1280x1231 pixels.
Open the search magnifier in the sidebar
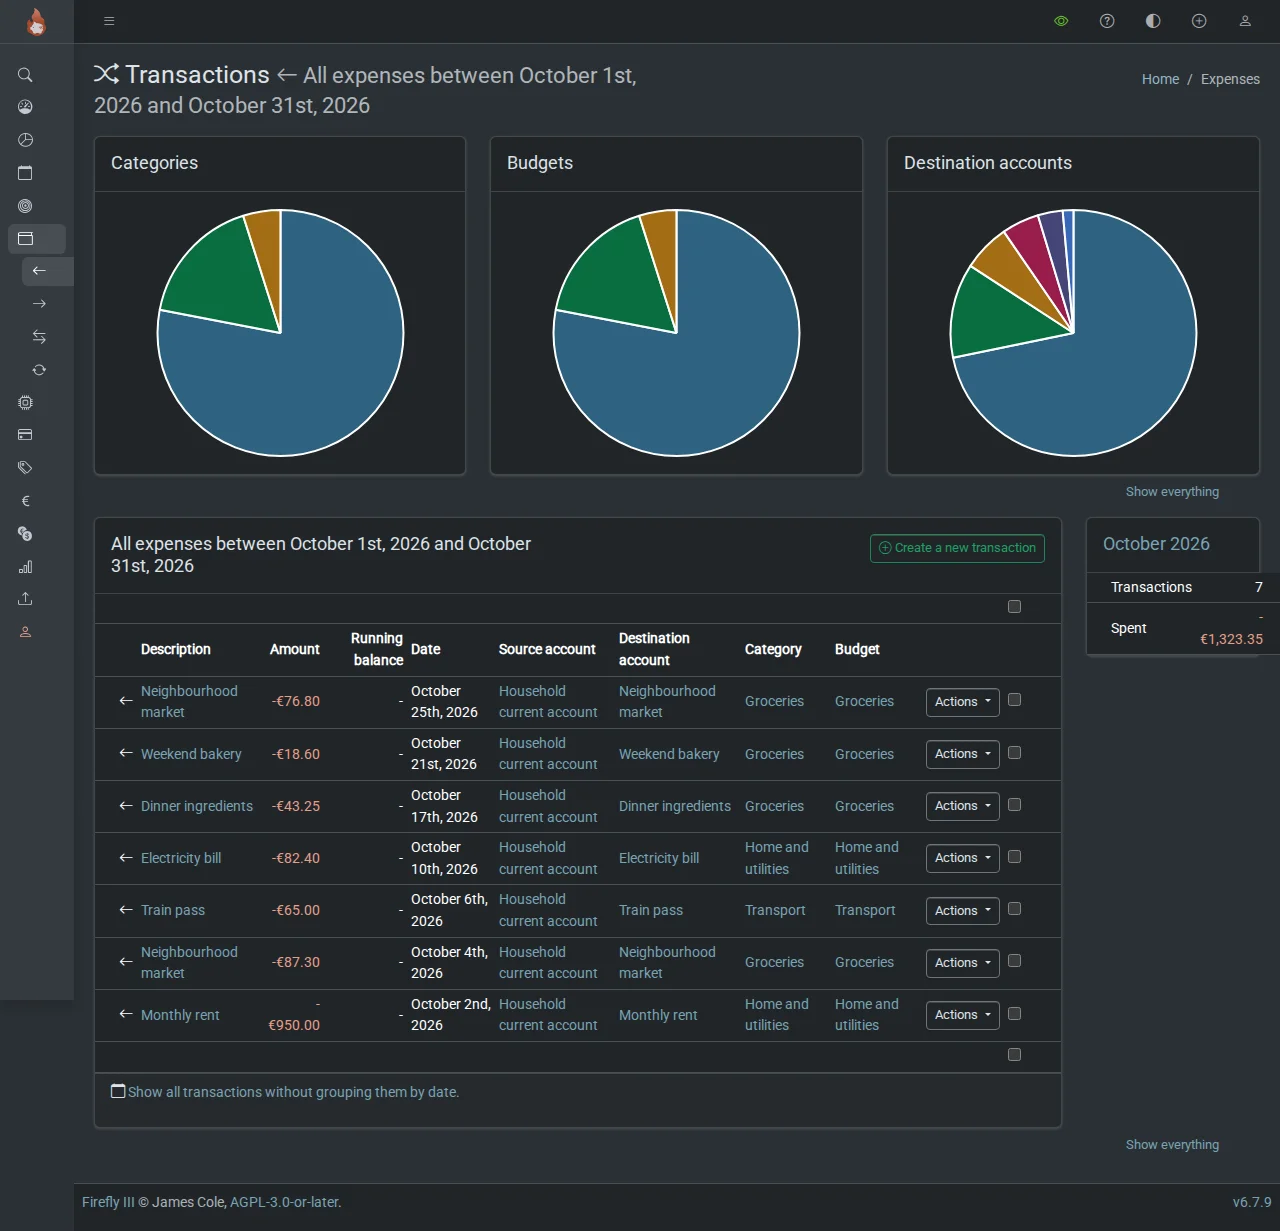tap(25, 75)
